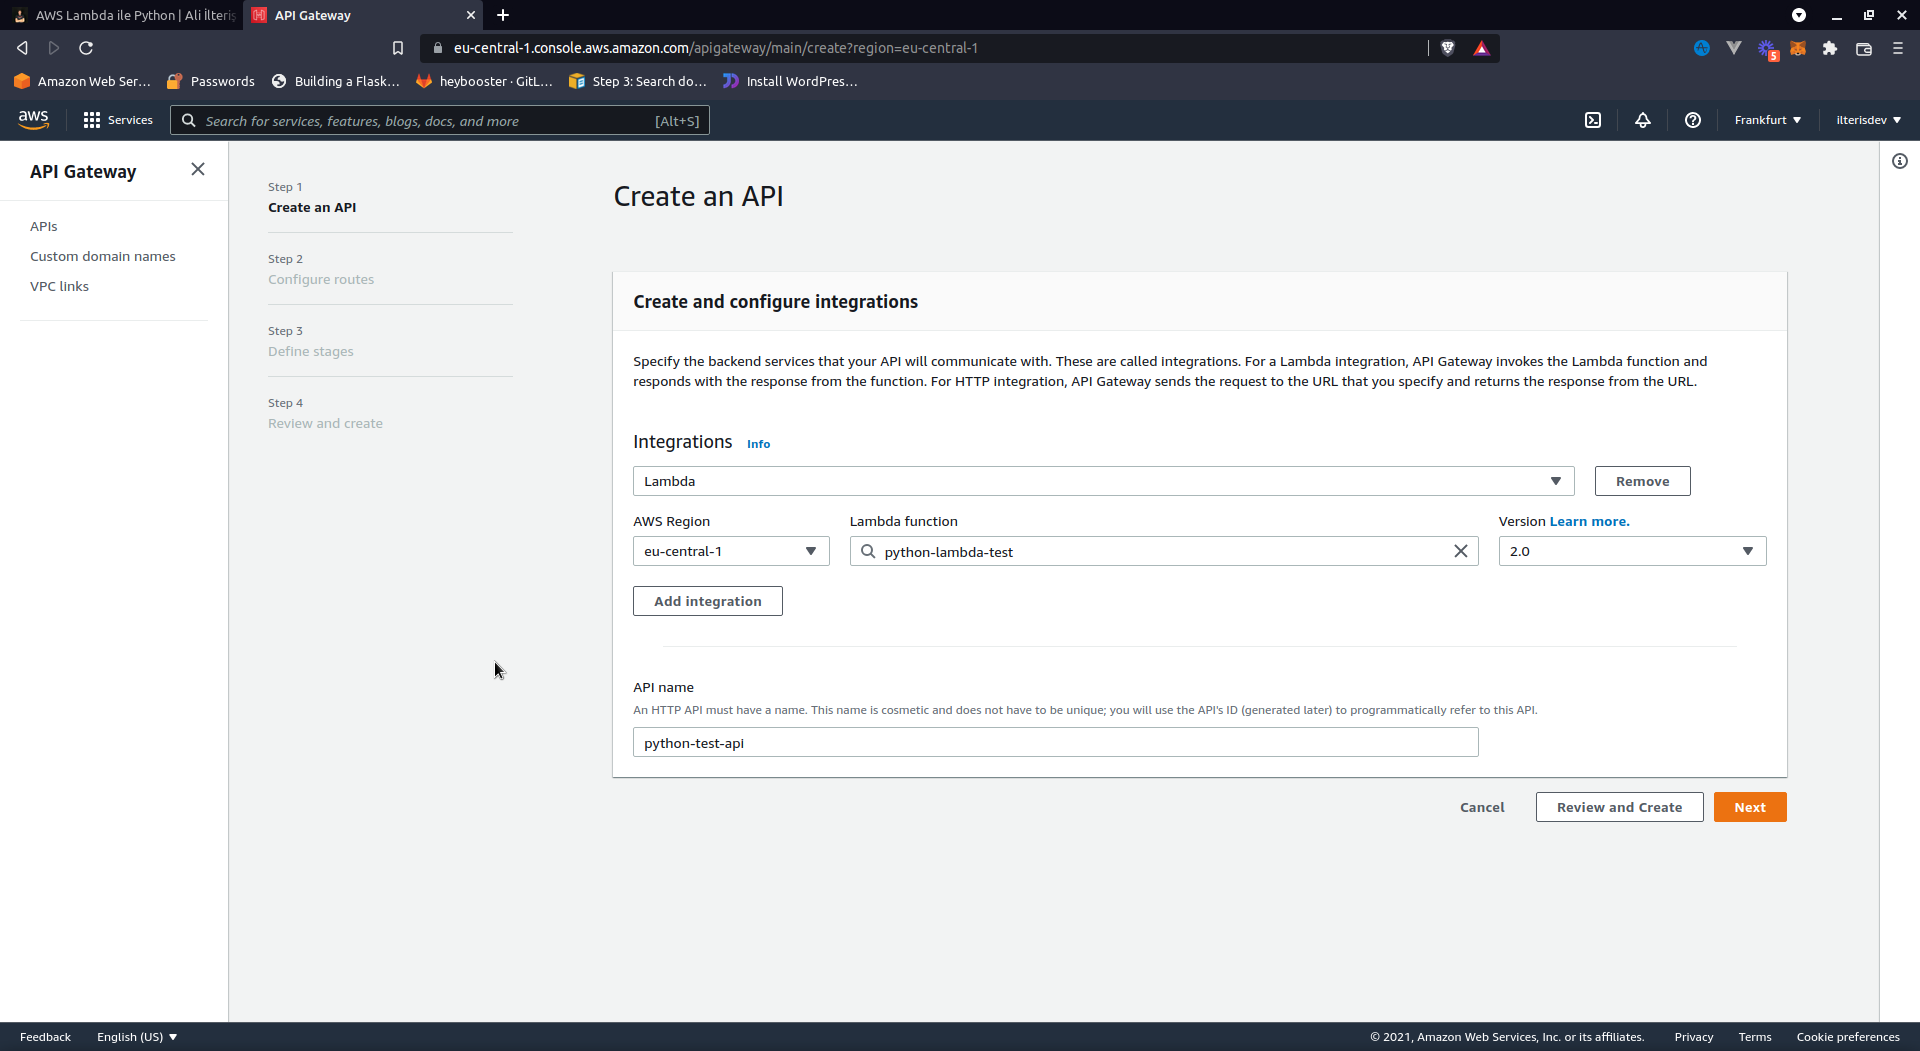Close the API Gateway side panel
The image size is (1920, 1051).
click(198, 169)
